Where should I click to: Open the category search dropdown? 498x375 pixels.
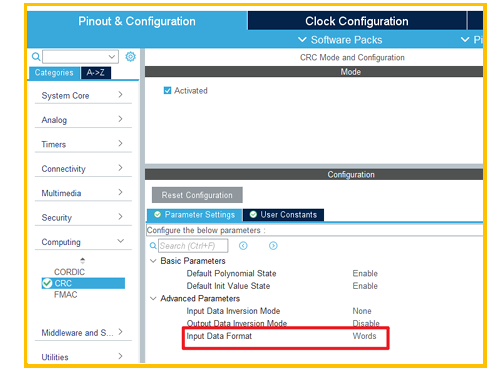pos(112,57)
